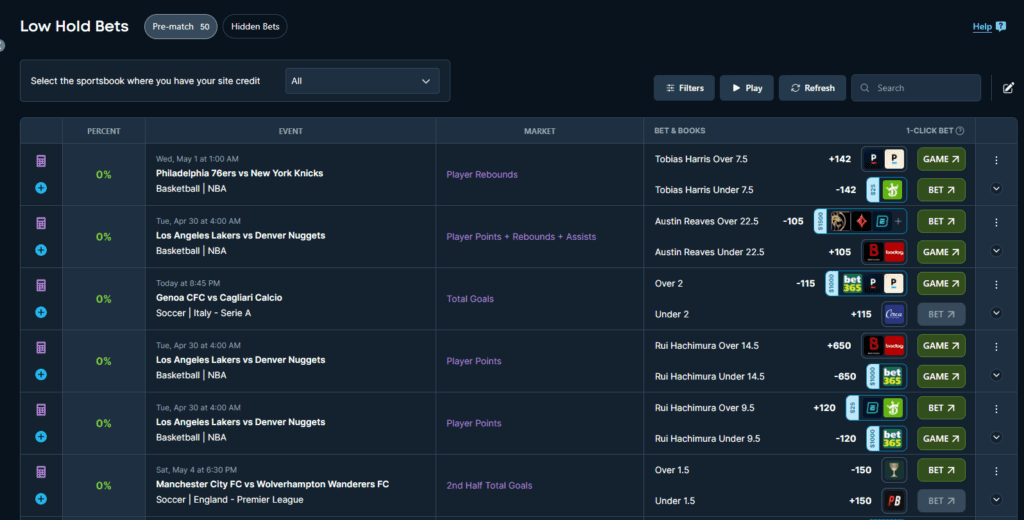This screenshot has height=520, width=1024.
Task: Click Circa sportsbook logo for Under 2
Action: coord(894,314)
